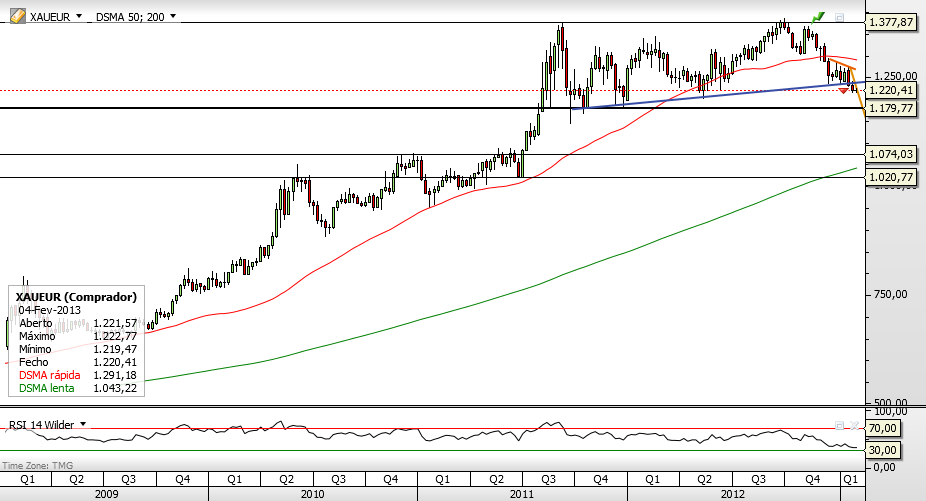Open the DSMA 50; 200 indicator dropdown
The height and width of the screenshot is (501, 926).
173,17
